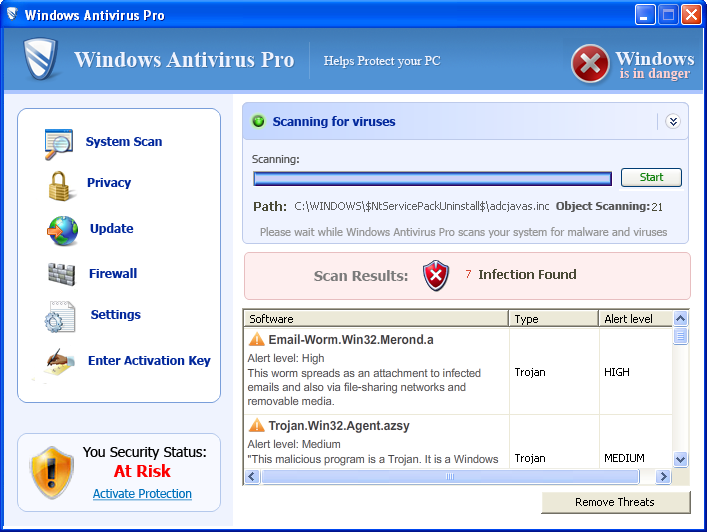The height and width of the screenshot is (532, 707).
Task: Click warning icon beside Email-Worm.Win32.Merond.a
Action: pyautogui.click(x=257, y=339)
